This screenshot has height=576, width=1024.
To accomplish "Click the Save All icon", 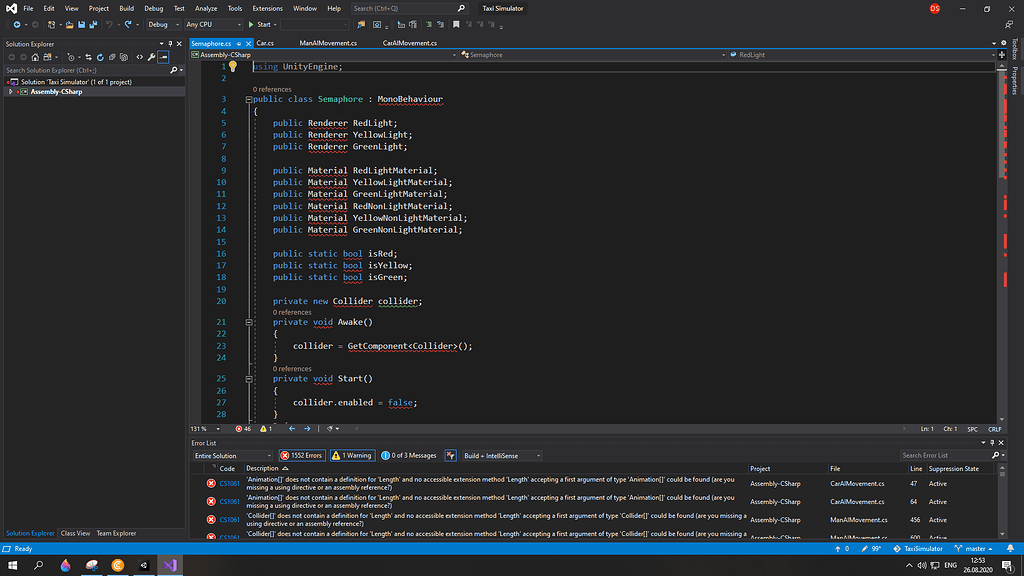I will point(93,25).
